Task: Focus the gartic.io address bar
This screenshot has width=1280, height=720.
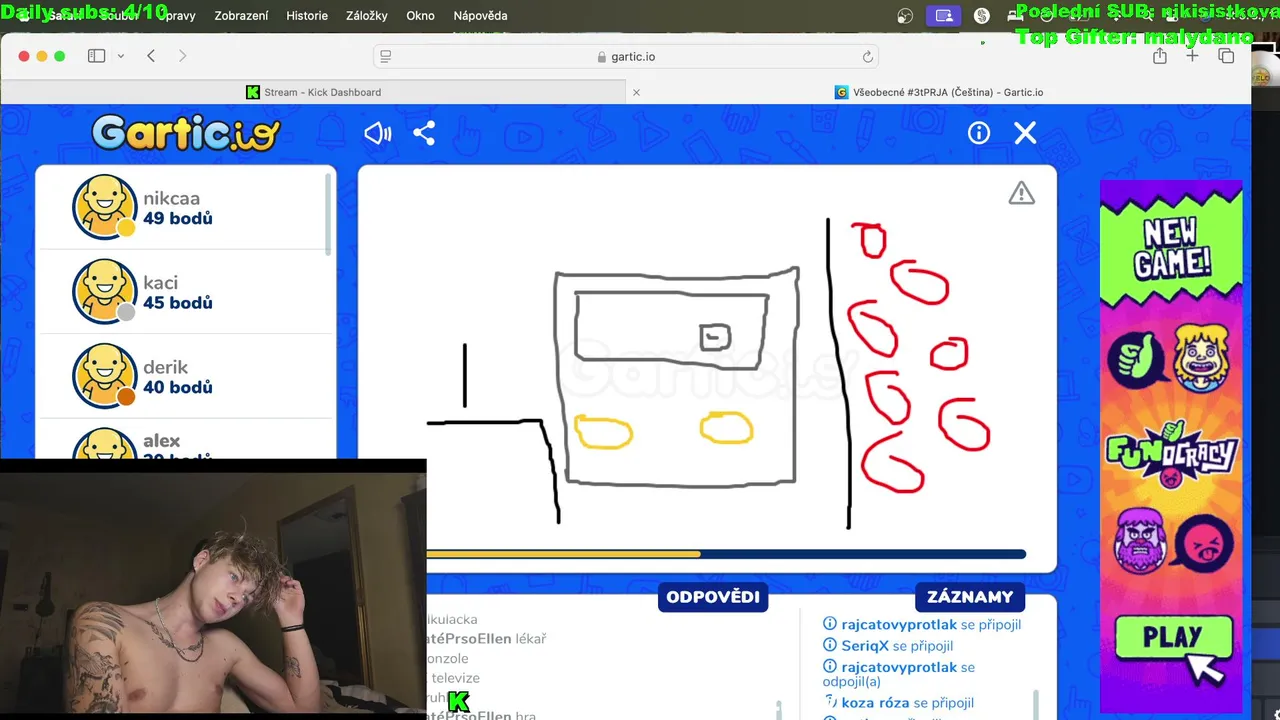Action: pos(627,57)
